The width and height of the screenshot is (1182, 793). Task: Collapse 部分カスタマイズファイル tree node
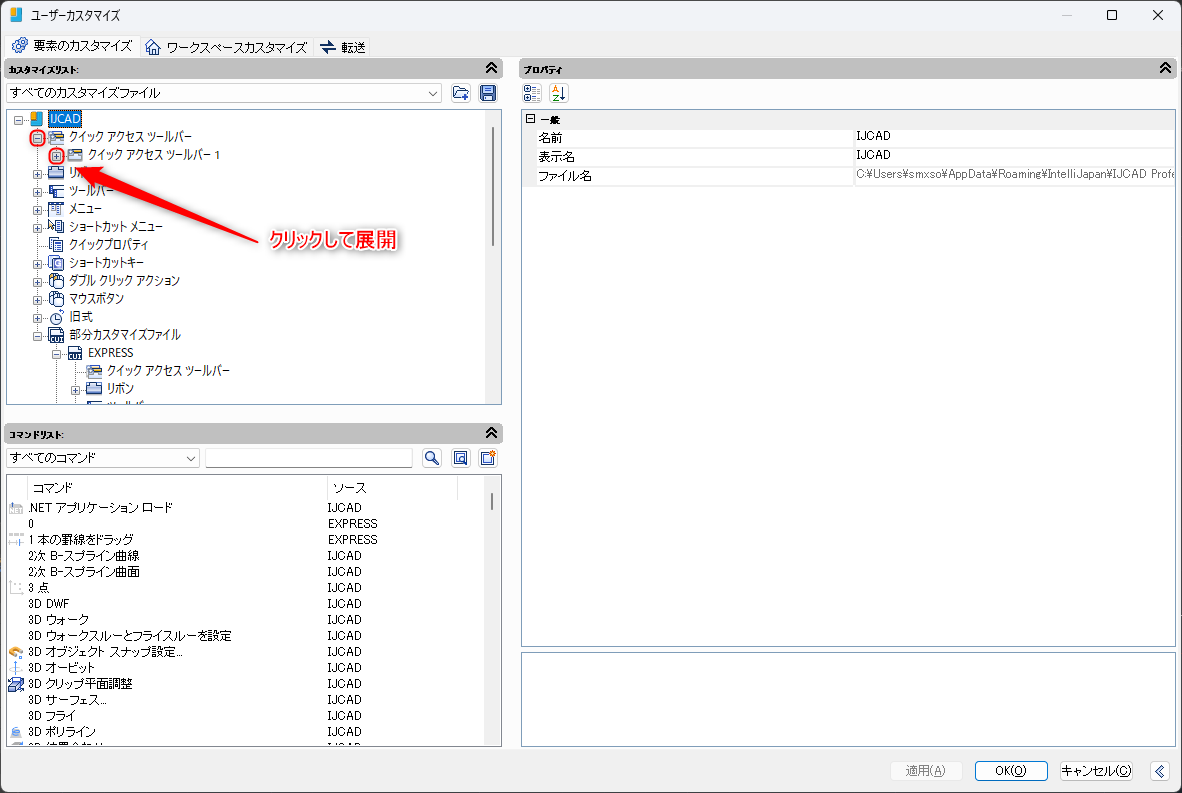point(37,336)
